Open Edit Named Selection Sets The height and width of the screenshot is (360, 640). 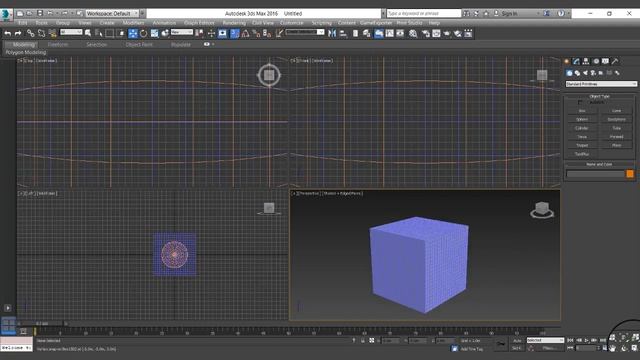pyautogui.click(x=279, y=33)
